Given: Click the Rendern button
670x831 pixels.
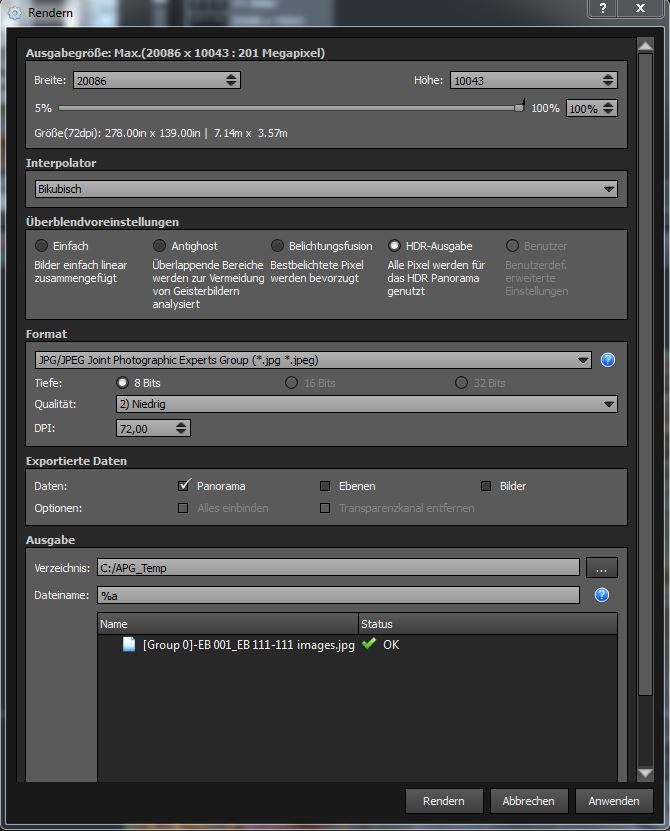Looking at the screenshot, I should 443,801.
